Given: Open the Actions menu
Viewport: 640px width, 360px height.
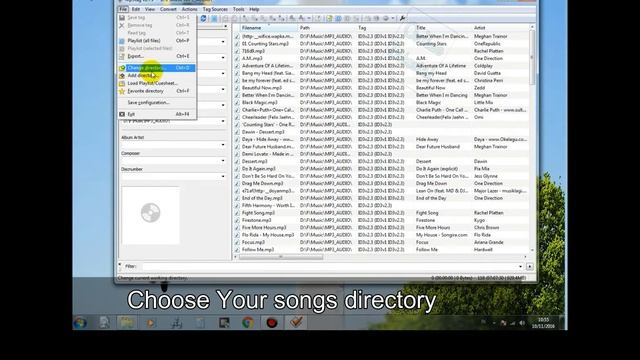Looking at the screenshot, I should tap(189, 9).
